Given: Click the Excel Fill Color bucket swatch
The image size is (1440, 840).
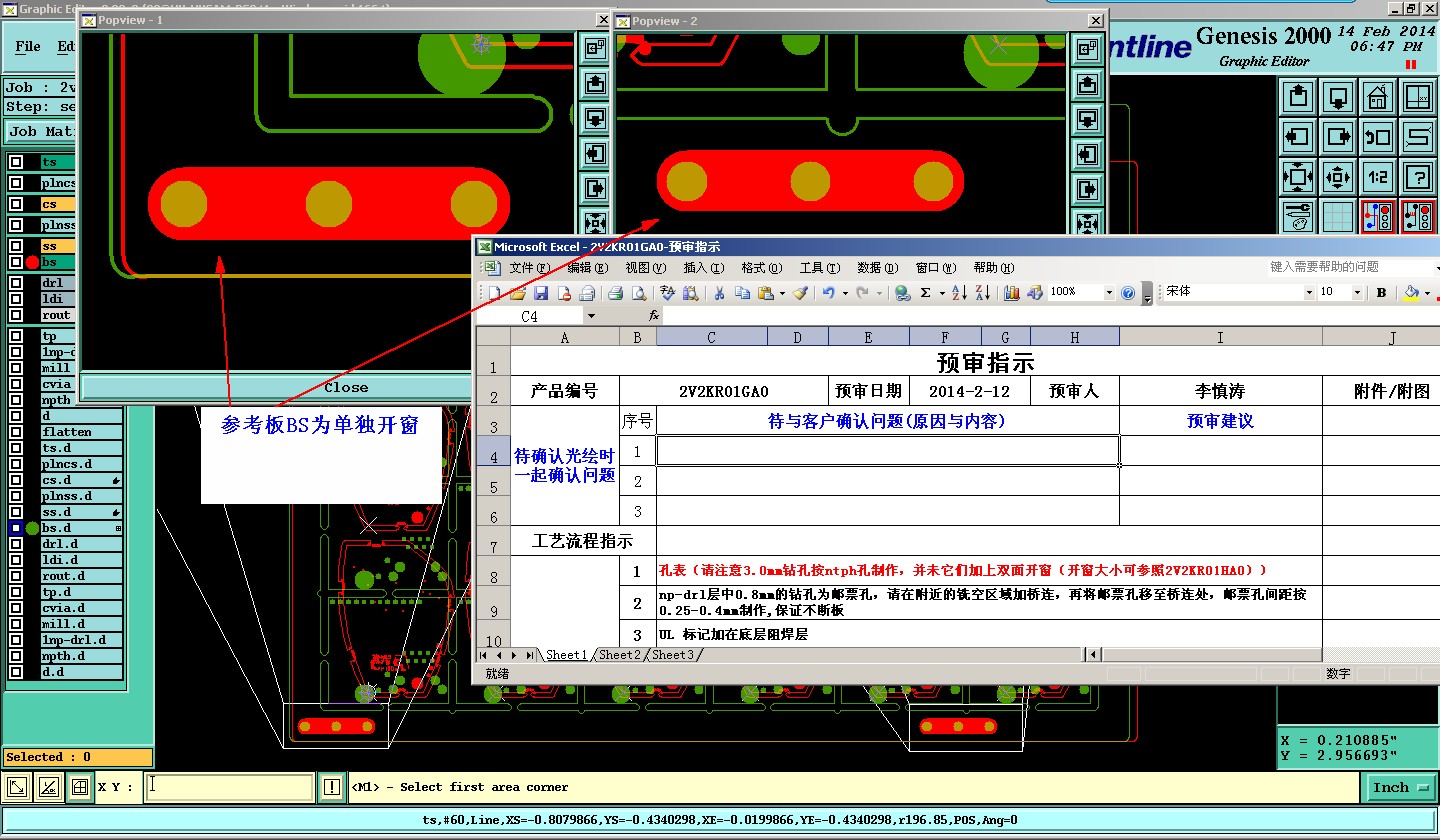Looking at the screenshot, I should point(1412,293).
